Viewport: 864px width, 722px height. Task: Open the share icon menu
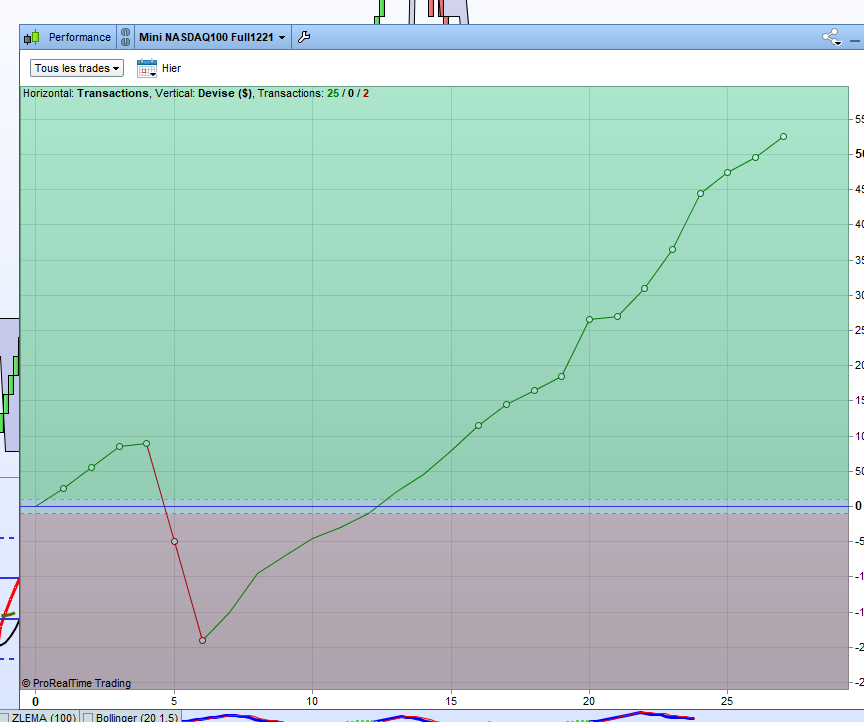pyautogui.click(x=831, y=37)
